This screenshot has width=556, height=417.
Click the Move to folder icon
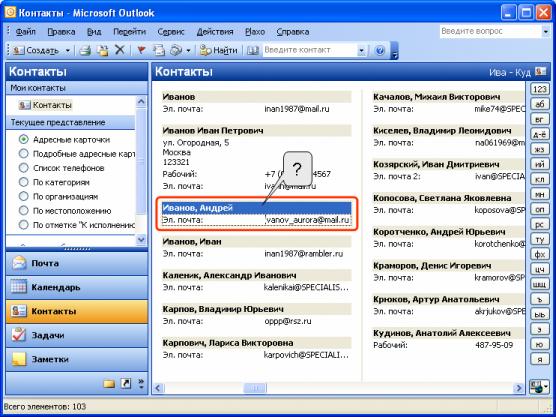click(103, 50)
